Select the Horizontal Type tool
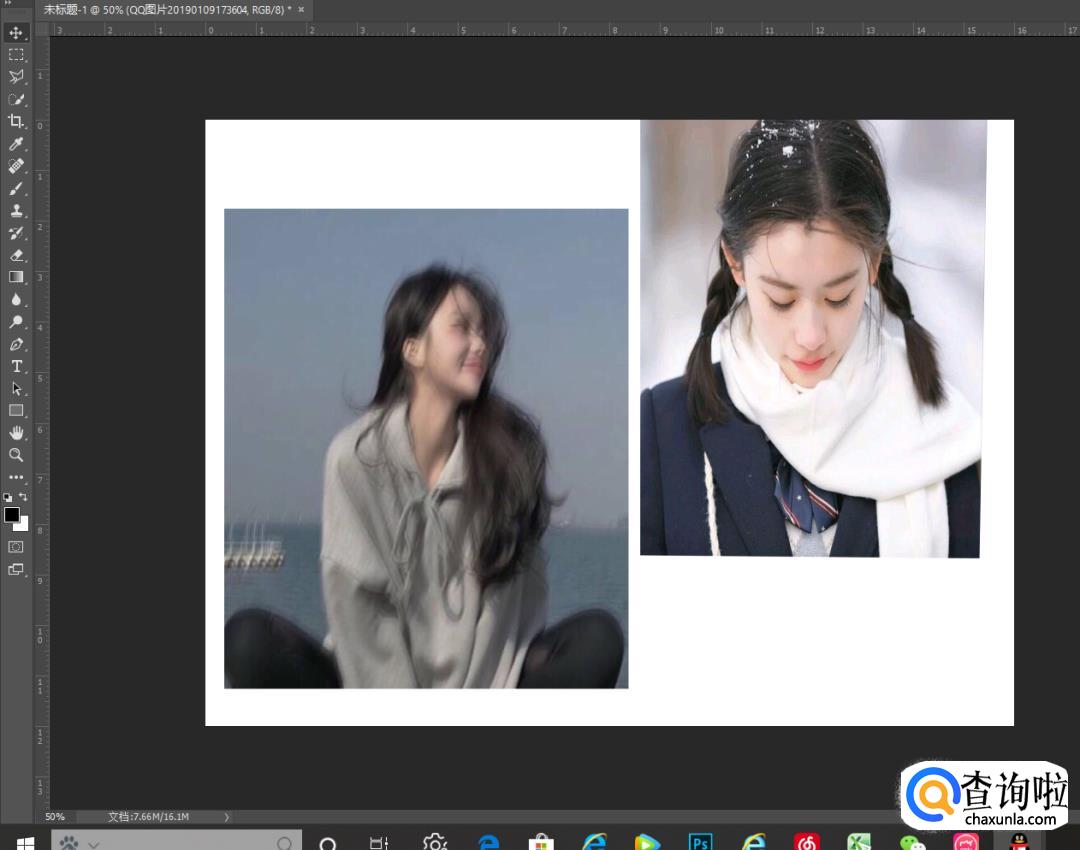Viewport: 1080px width, 850px height. pyautogui.click(x=16, y=366)
